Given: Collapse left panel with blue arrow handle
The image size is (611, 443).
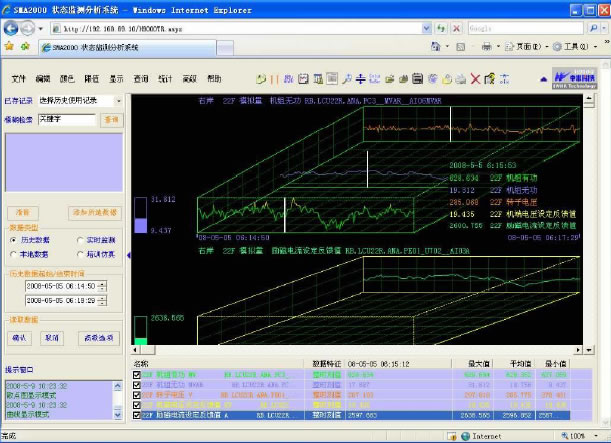Looking at the screenshot, I should click(129, 255).
